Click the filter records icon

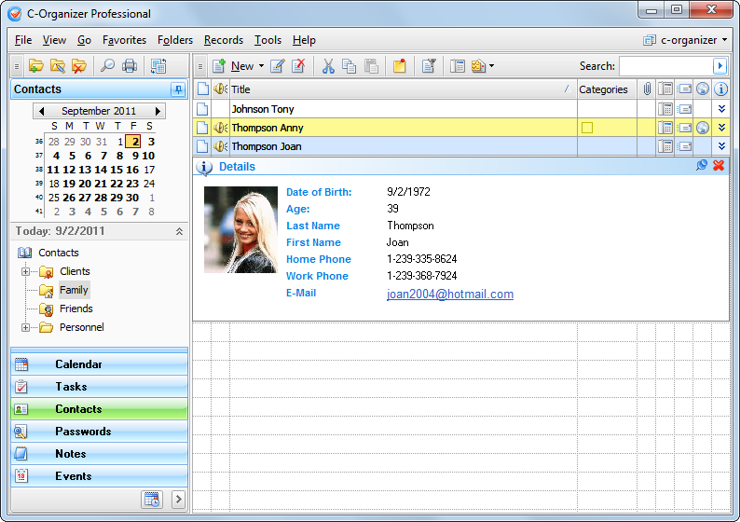click(429, 66)
